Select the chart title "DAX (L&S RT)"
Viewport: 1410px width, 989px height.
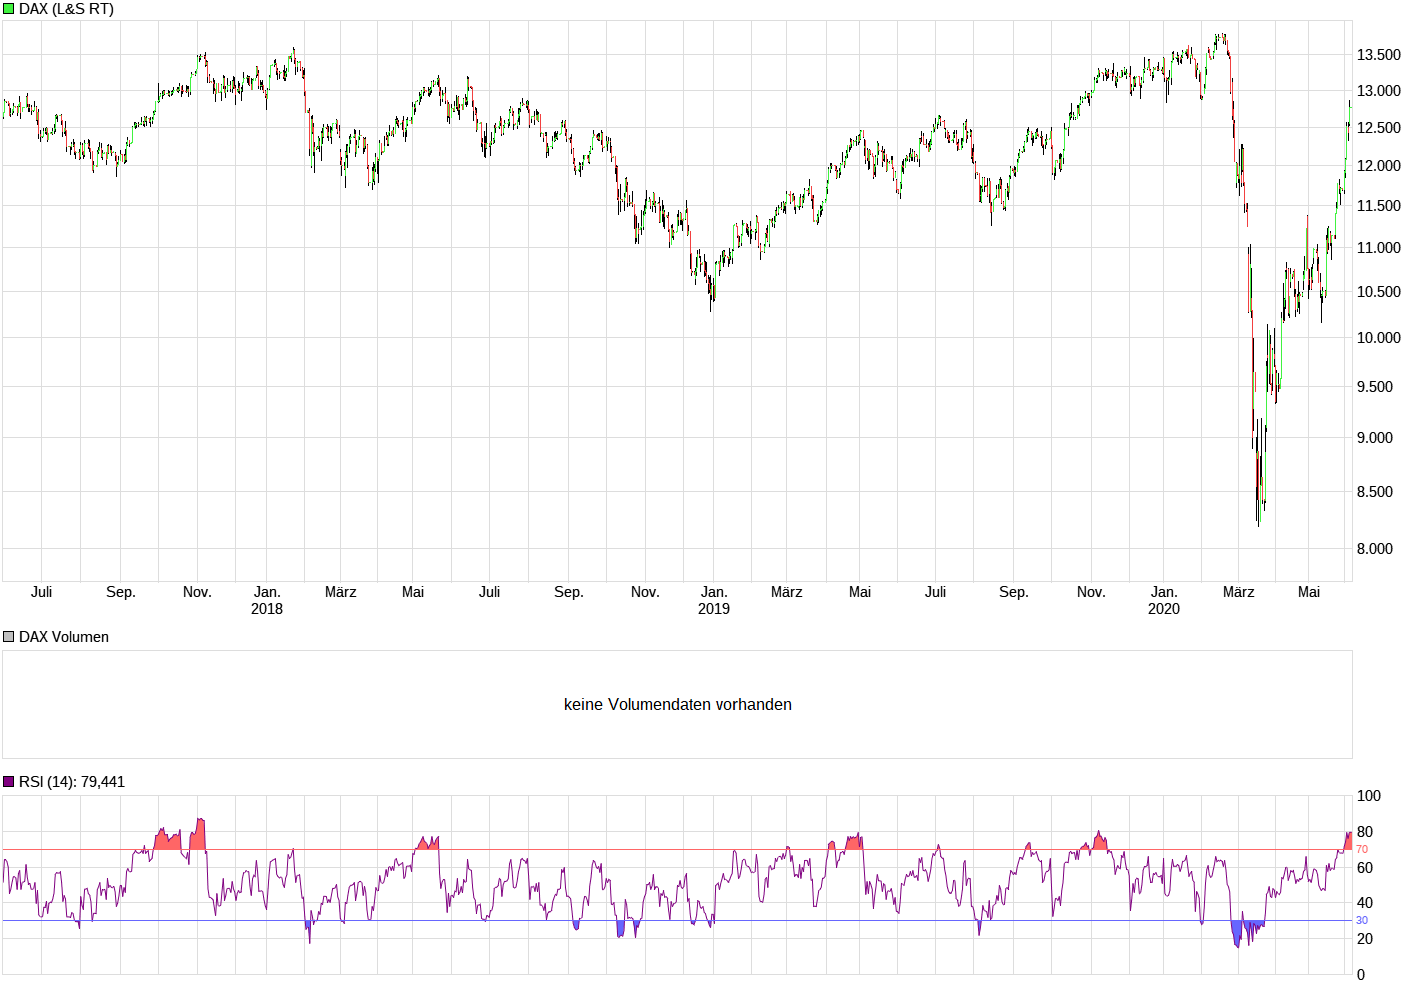pos(66,9)
